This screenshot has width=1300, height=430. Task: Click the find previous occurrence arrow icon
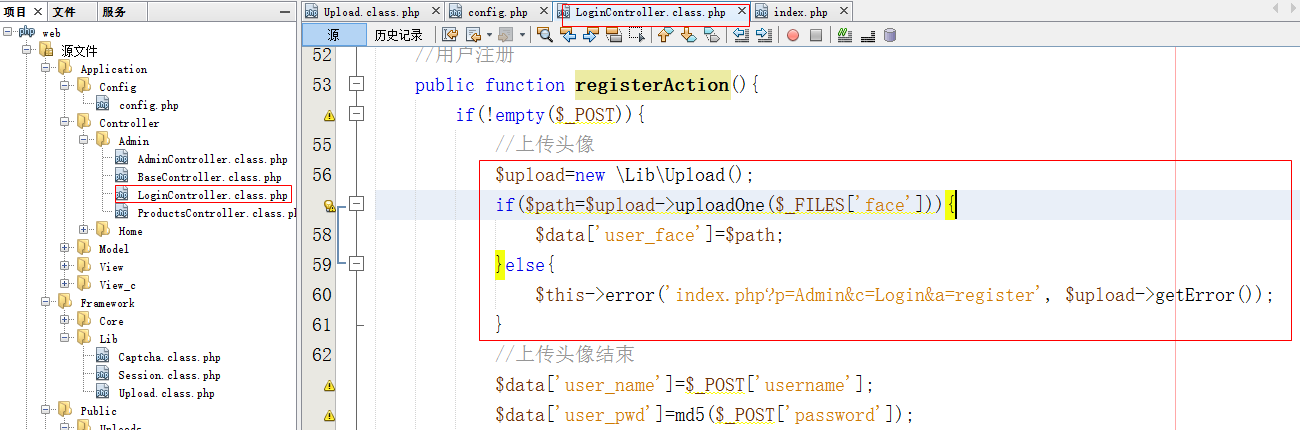tap(568, 35)
